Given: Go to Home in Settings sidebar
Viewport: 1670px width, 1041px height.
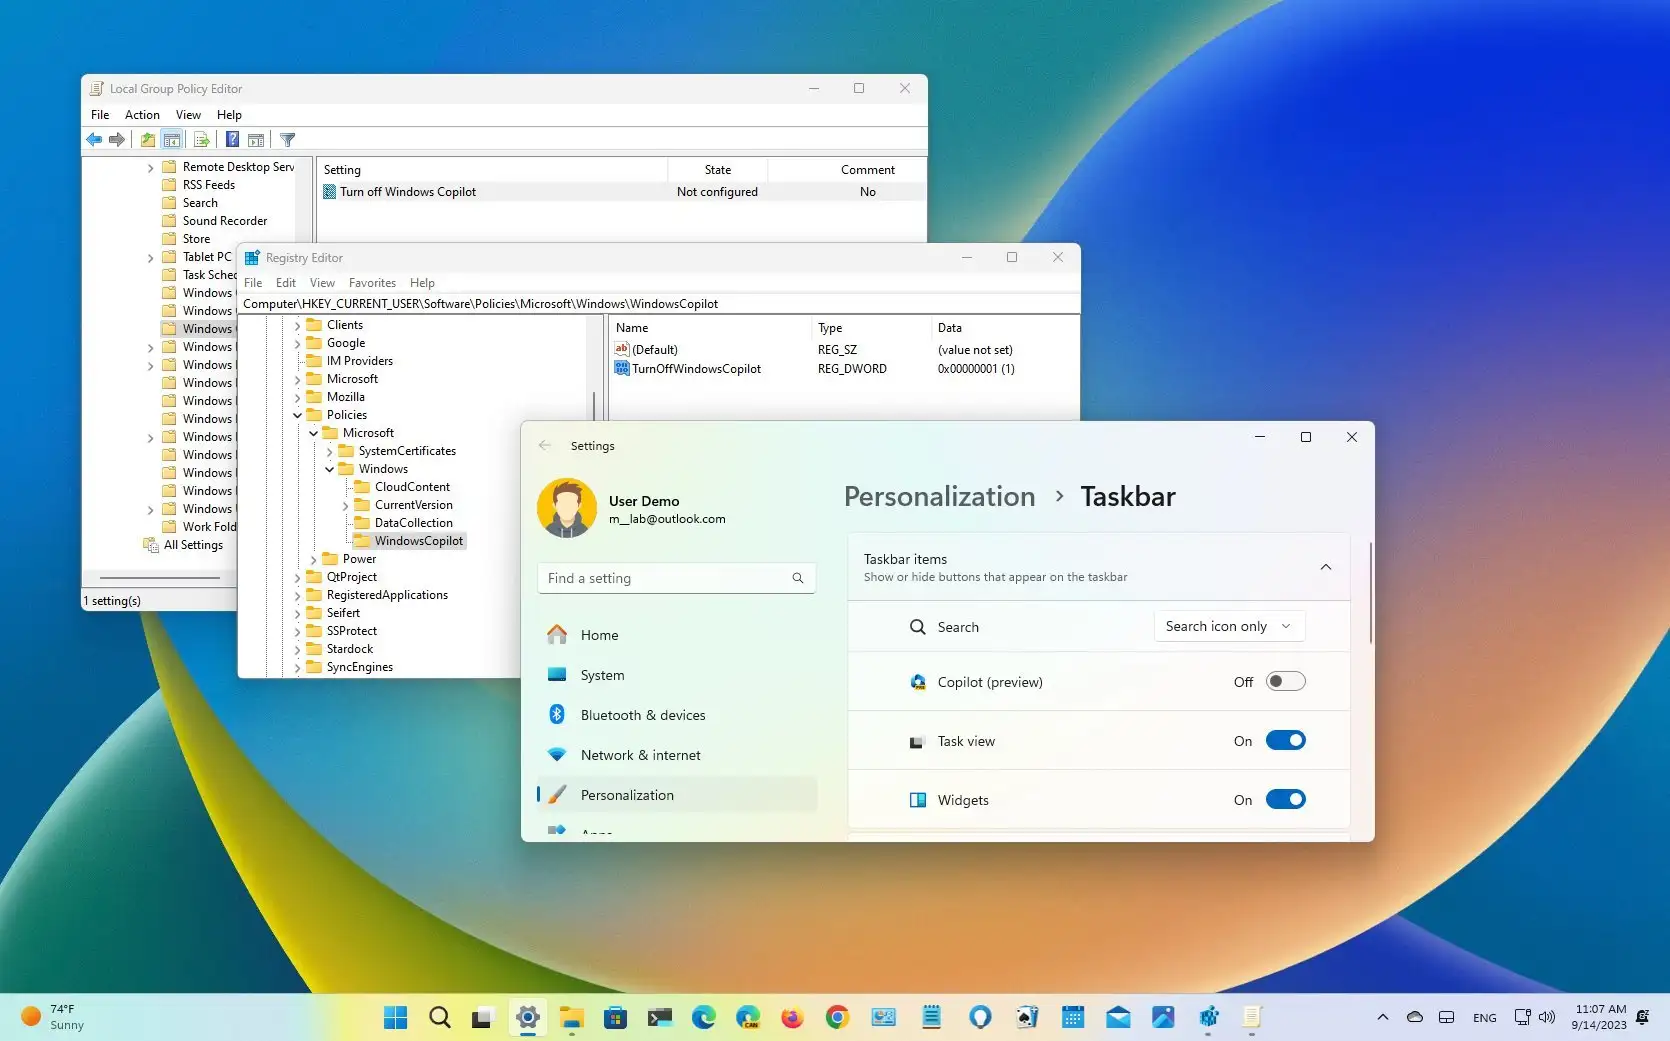Looking at the screenshot, I should pyautogui.click(x=678, y=635).
